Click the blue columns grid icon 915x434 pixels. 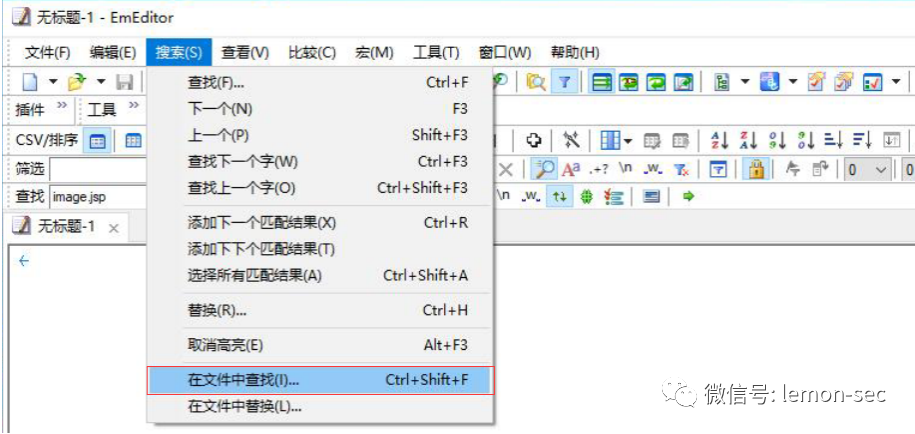610,140
